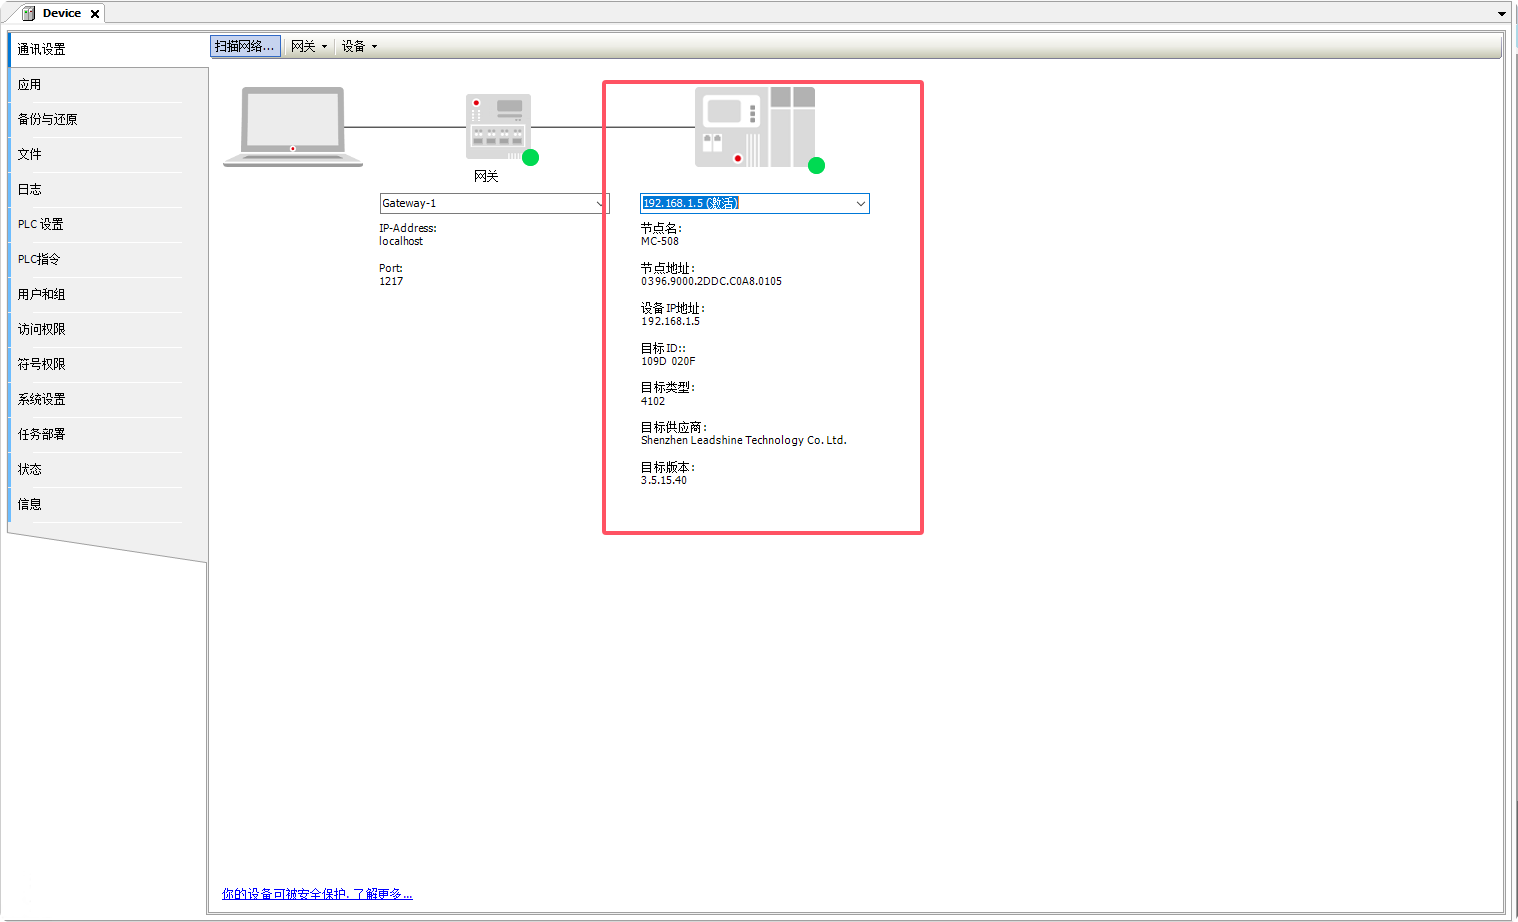1518x922 pixels.
Task: Click the target type value 4102
Action: 653,401
